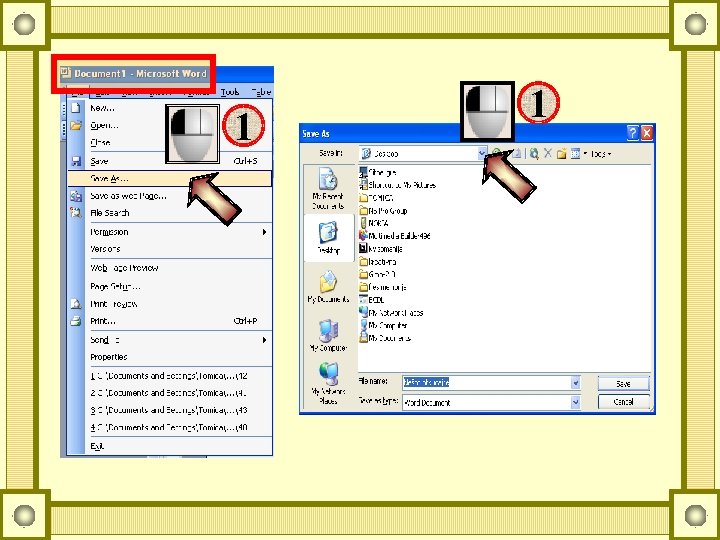Click the Open folder icon in File menu
Screen dimensions: 720x540
[76, 125]
